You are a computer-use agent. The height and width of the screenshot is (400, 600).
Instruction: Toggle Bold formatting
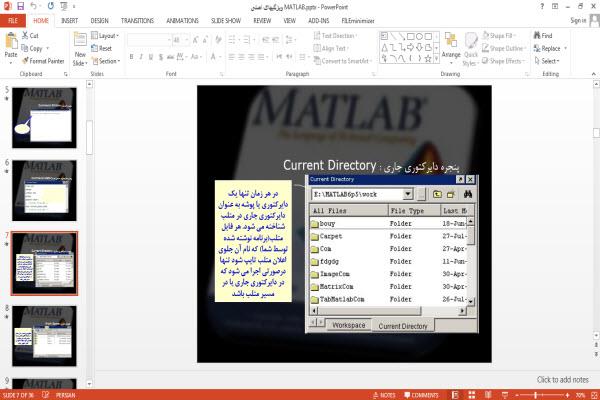pos(131,57)
